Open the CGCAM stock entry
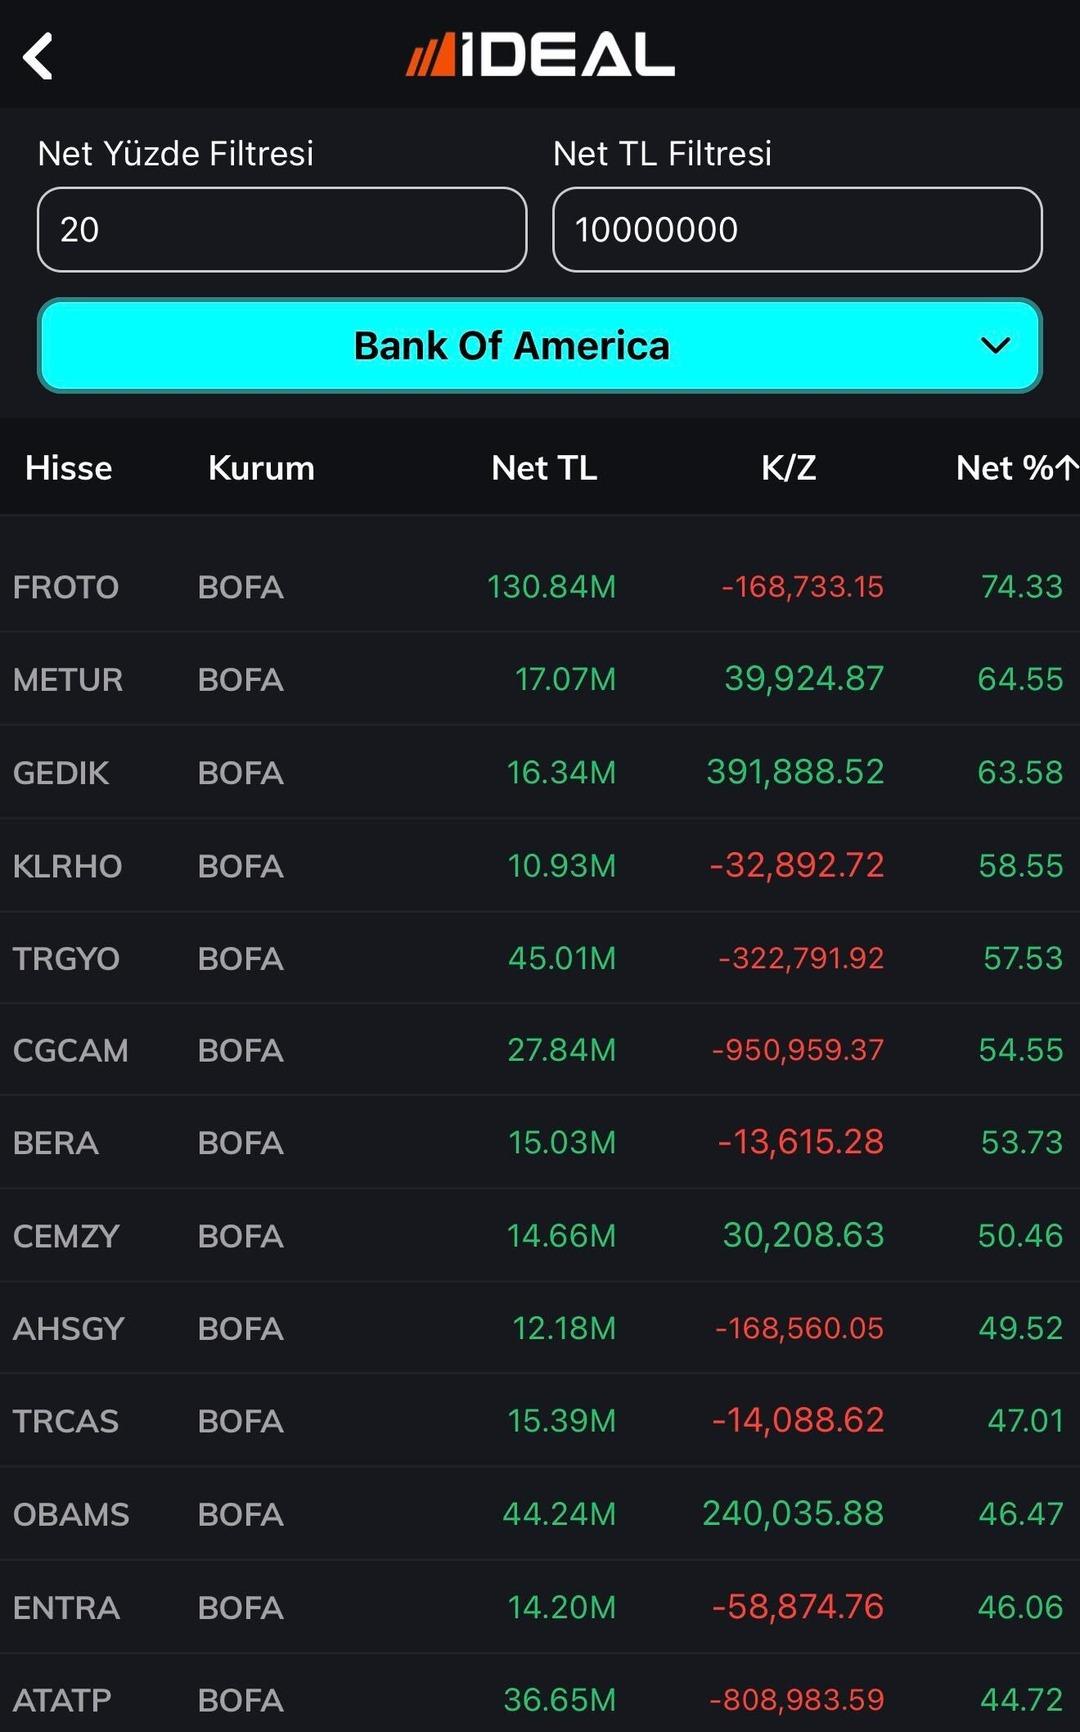Image resolution: width=1080 pixels, height=1732 pixels. point(540,1050)
